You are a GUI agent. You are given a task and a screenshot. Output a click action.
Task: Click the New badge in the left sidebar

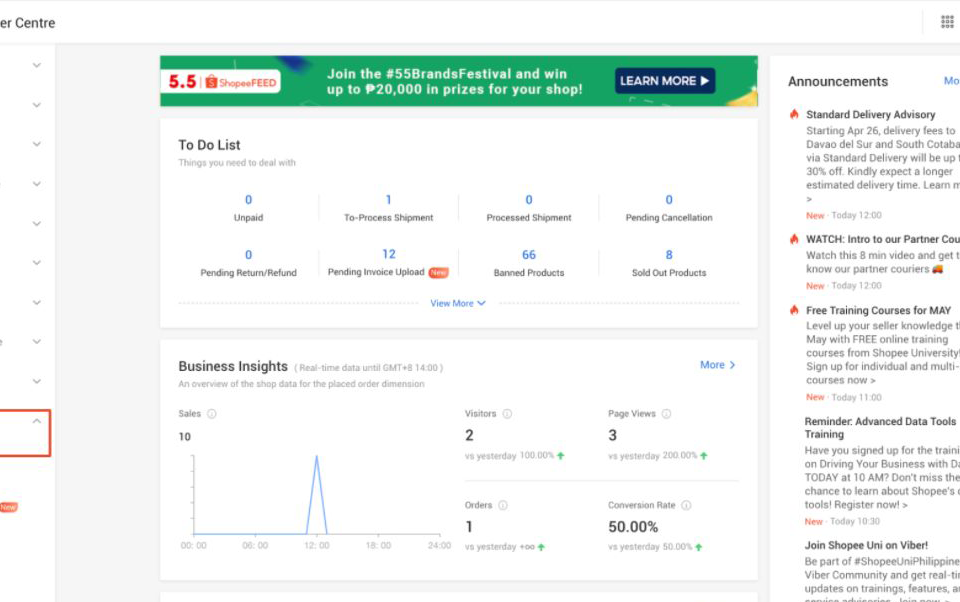point(6,507)
